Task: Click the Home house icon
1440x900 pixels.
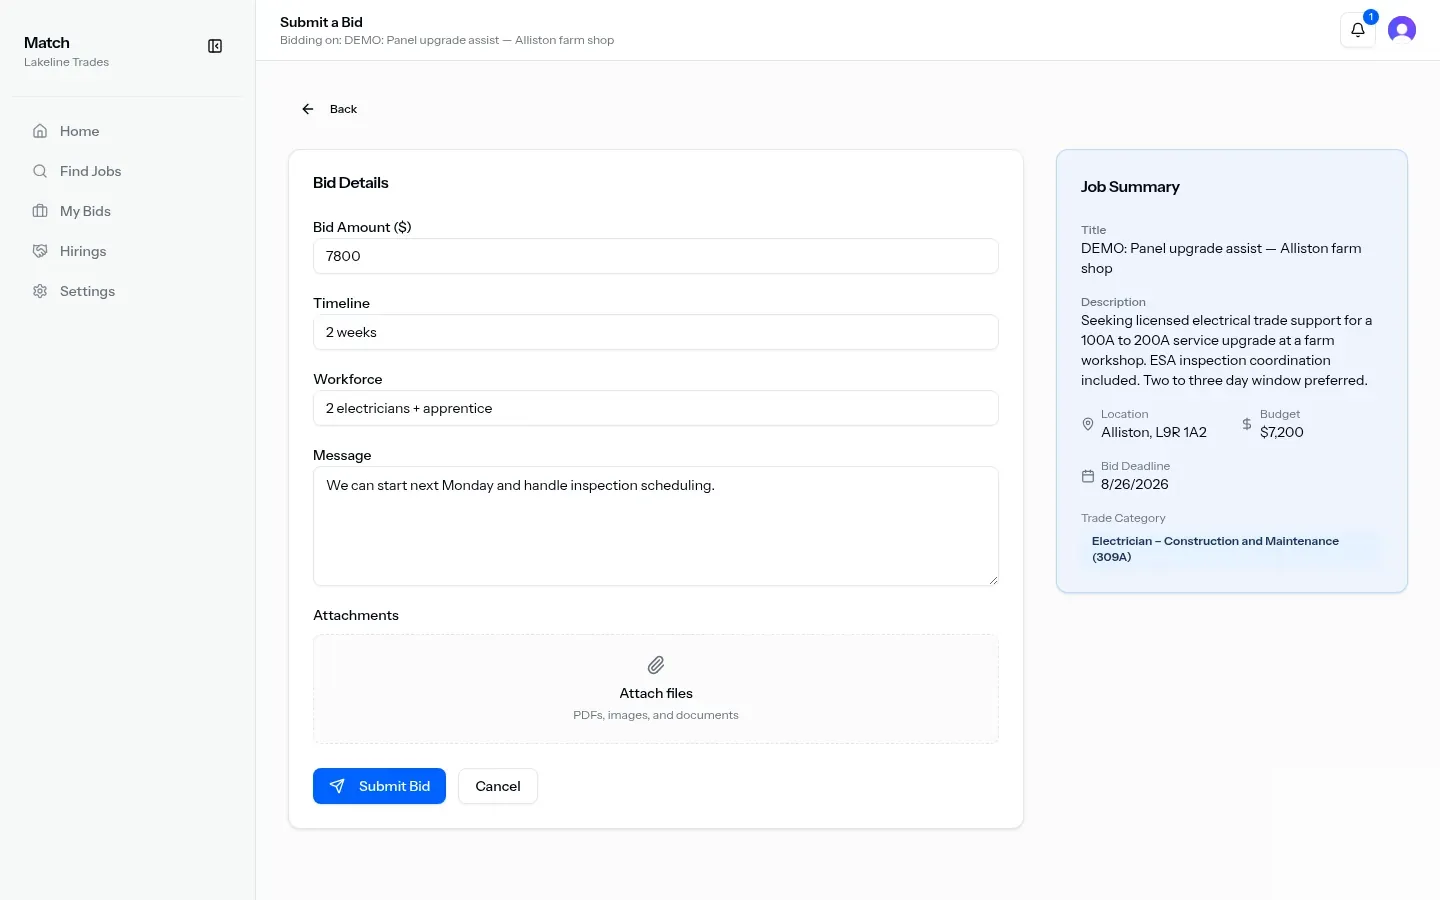Action: pyautogui.click(x=40, y=131)
